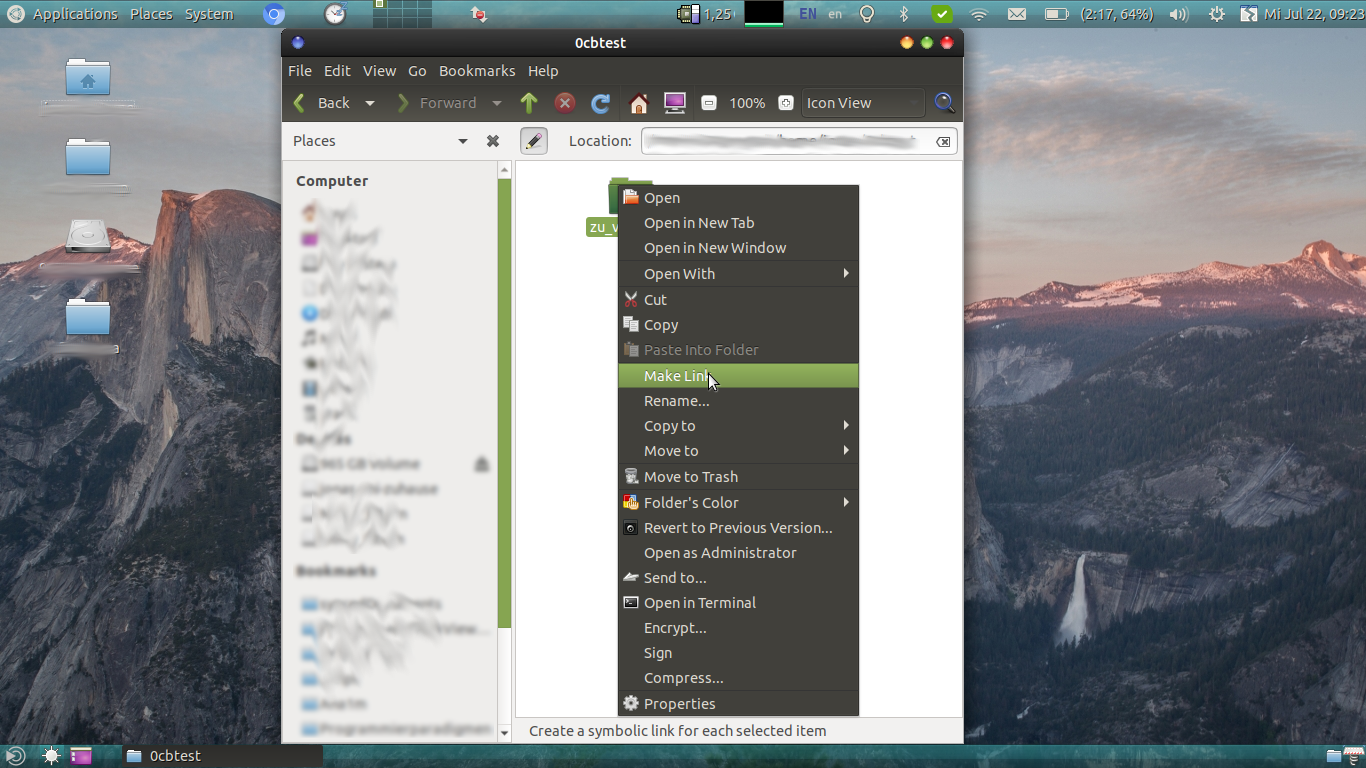1366x768 pixels.
Task: Zoom out using the minus icon
Action: tap(710, 102)
